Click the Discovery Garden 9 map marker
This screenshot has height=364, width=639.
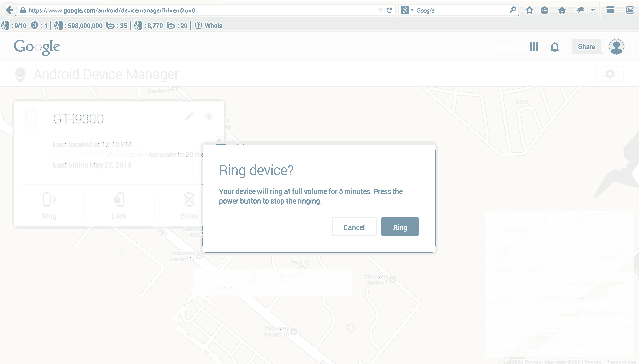pyautogui.click(x=392, y=280)
